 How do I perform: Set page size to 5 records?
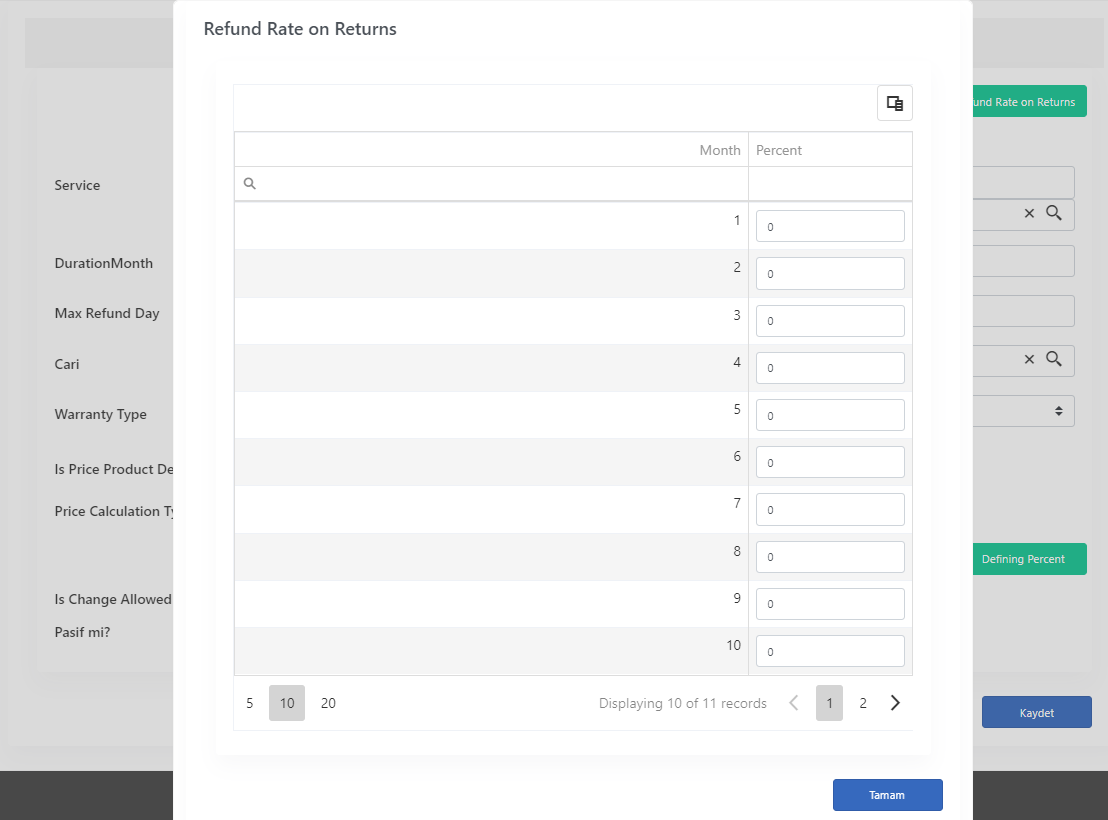249,703
